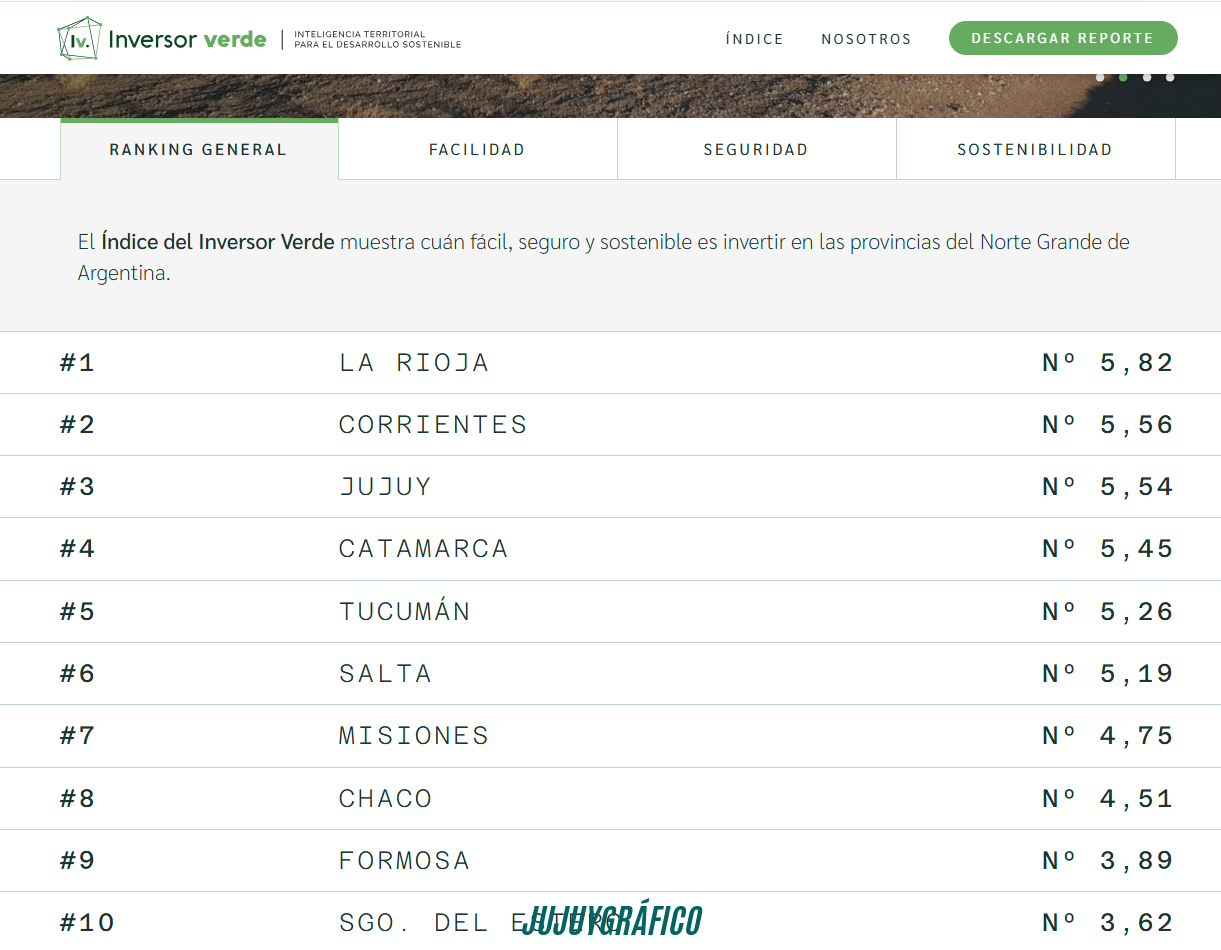Viewport: 1221px width, 950px height.
Task: Click the #6 rank number
Action: point(77,673)
